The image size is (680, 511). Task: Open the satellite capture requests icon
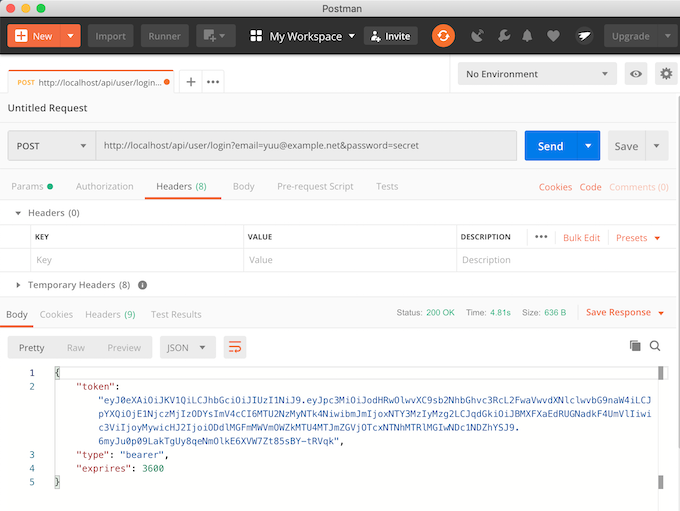(x=477, y=36)
